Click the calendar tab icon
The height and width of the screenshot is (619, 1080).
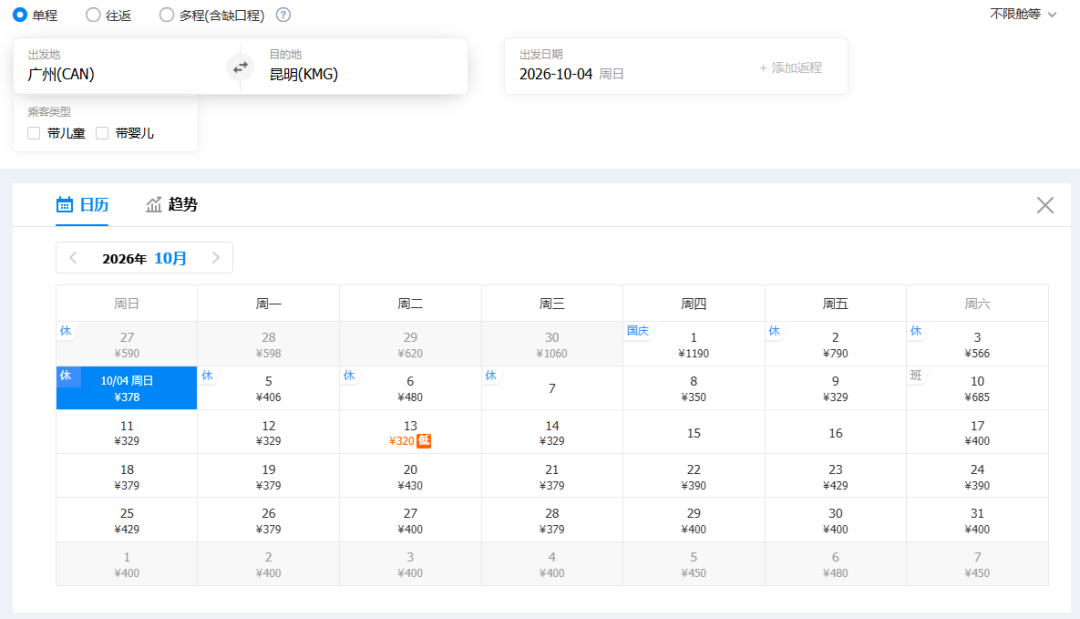coord(64,204)
